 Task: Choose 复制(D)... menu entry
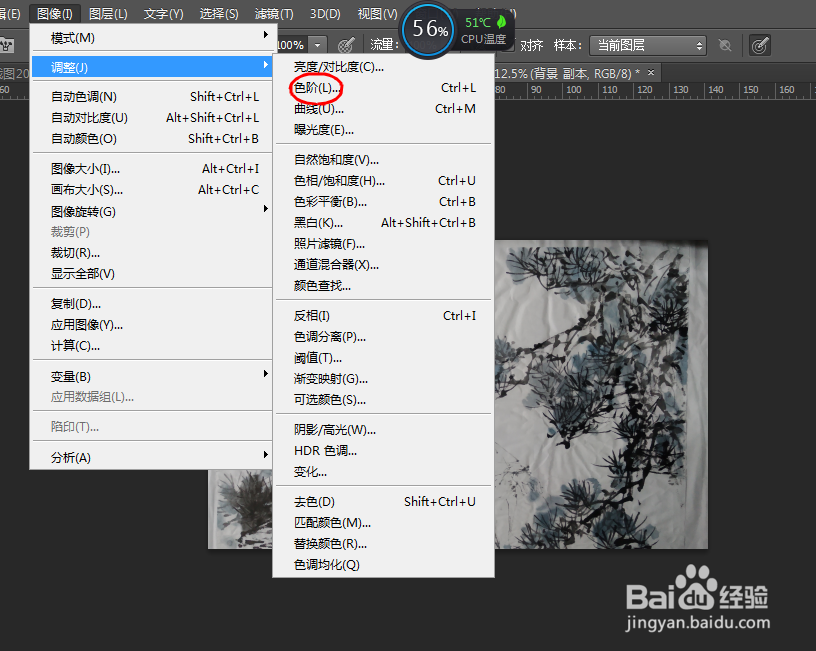[152, 304]
